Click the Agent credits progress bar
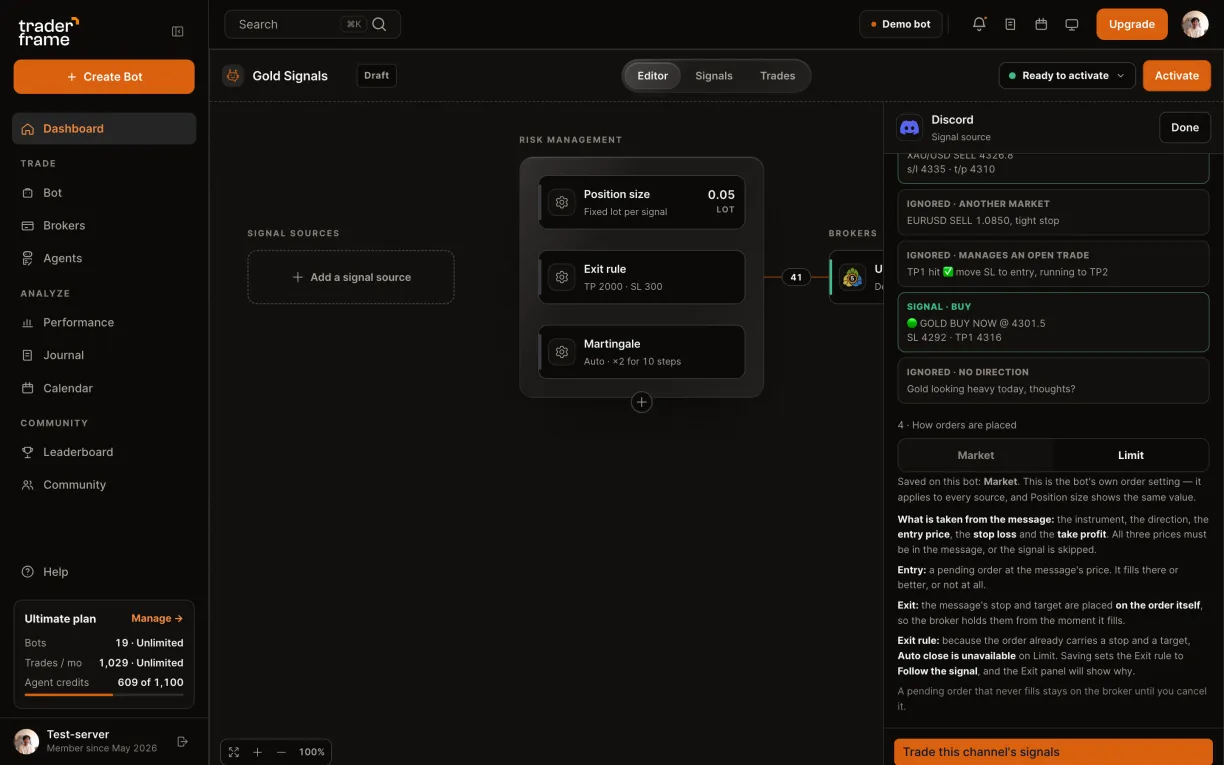 (x=104, y=695)
